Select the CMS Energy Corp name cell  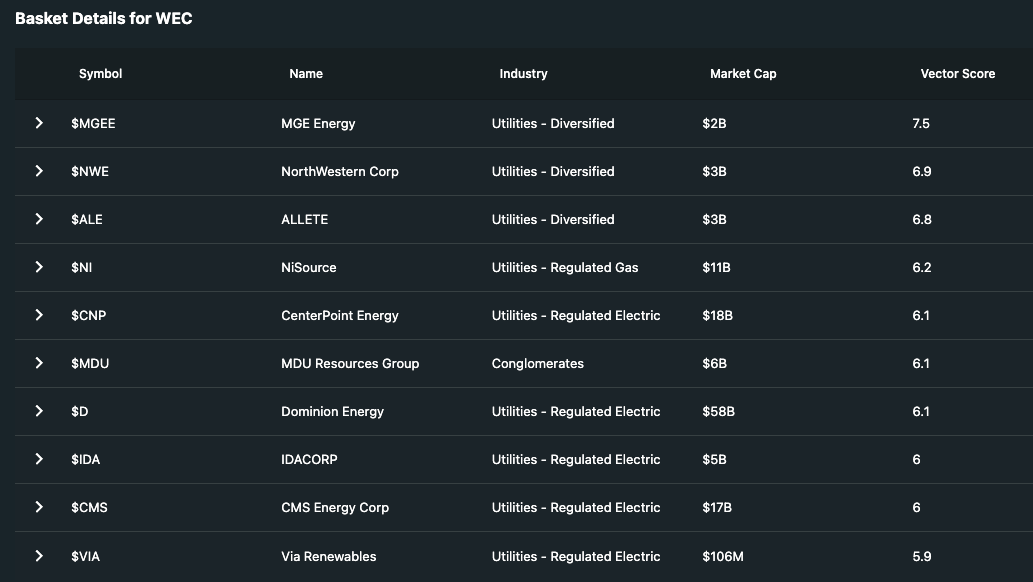point(335,508)
